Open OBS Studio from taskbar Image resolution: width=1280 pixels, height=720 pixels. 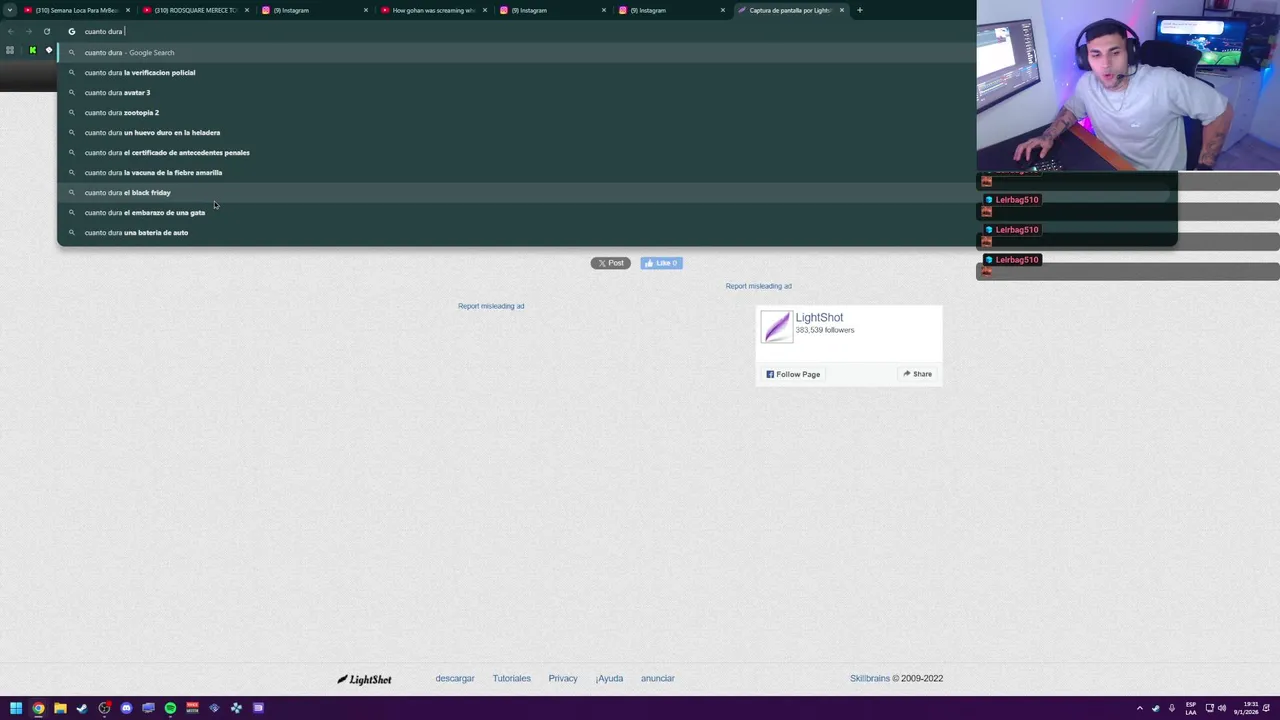coord(104,708)
